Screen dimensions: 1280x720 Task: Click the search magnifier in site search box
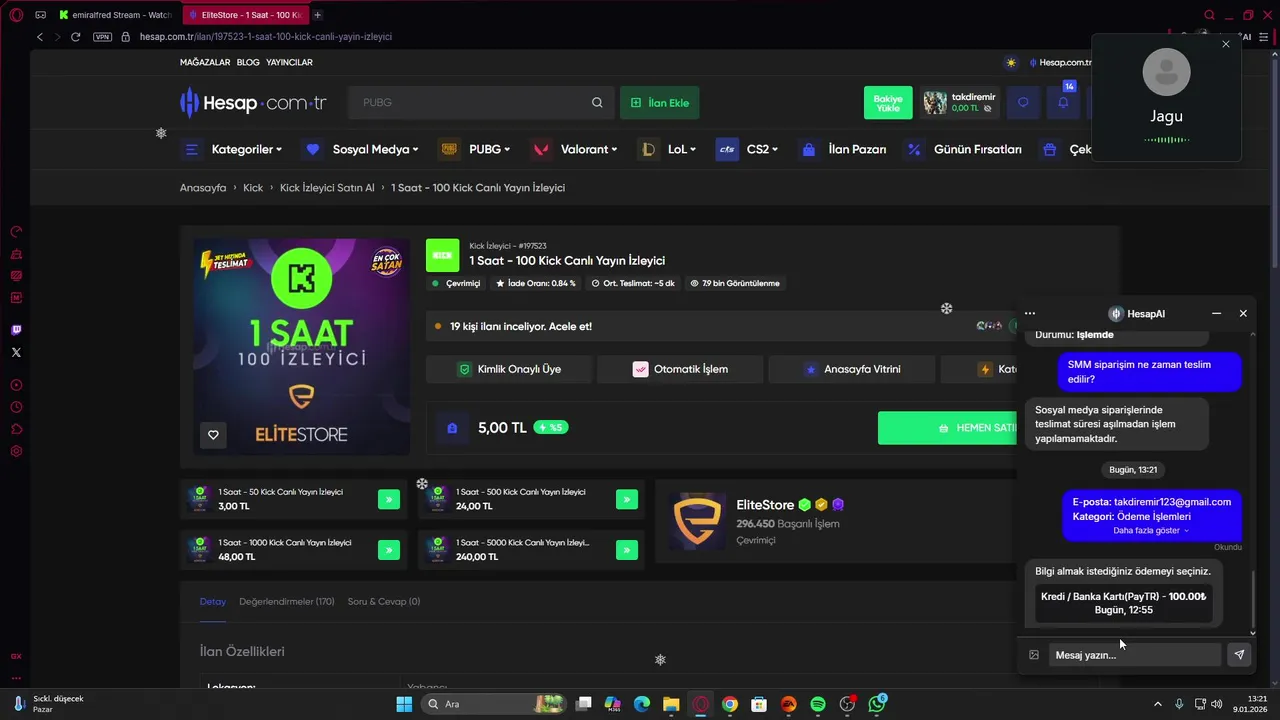click(x=597, y=103)
